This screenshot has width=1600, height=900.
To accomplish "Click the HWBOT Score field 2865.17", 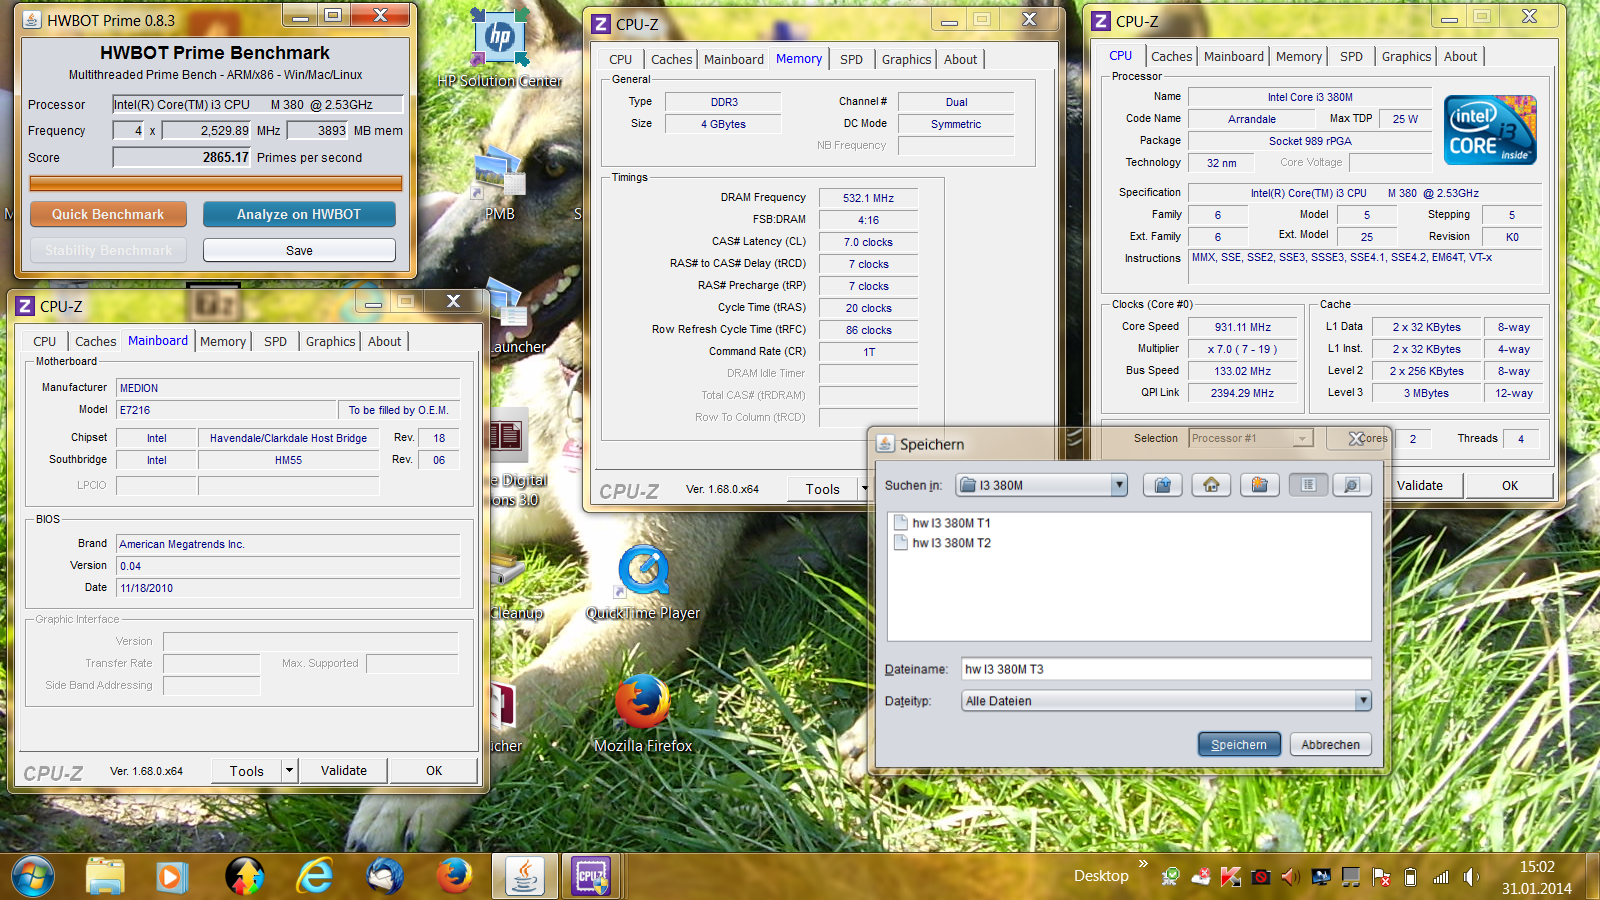I will coord(182,157).
